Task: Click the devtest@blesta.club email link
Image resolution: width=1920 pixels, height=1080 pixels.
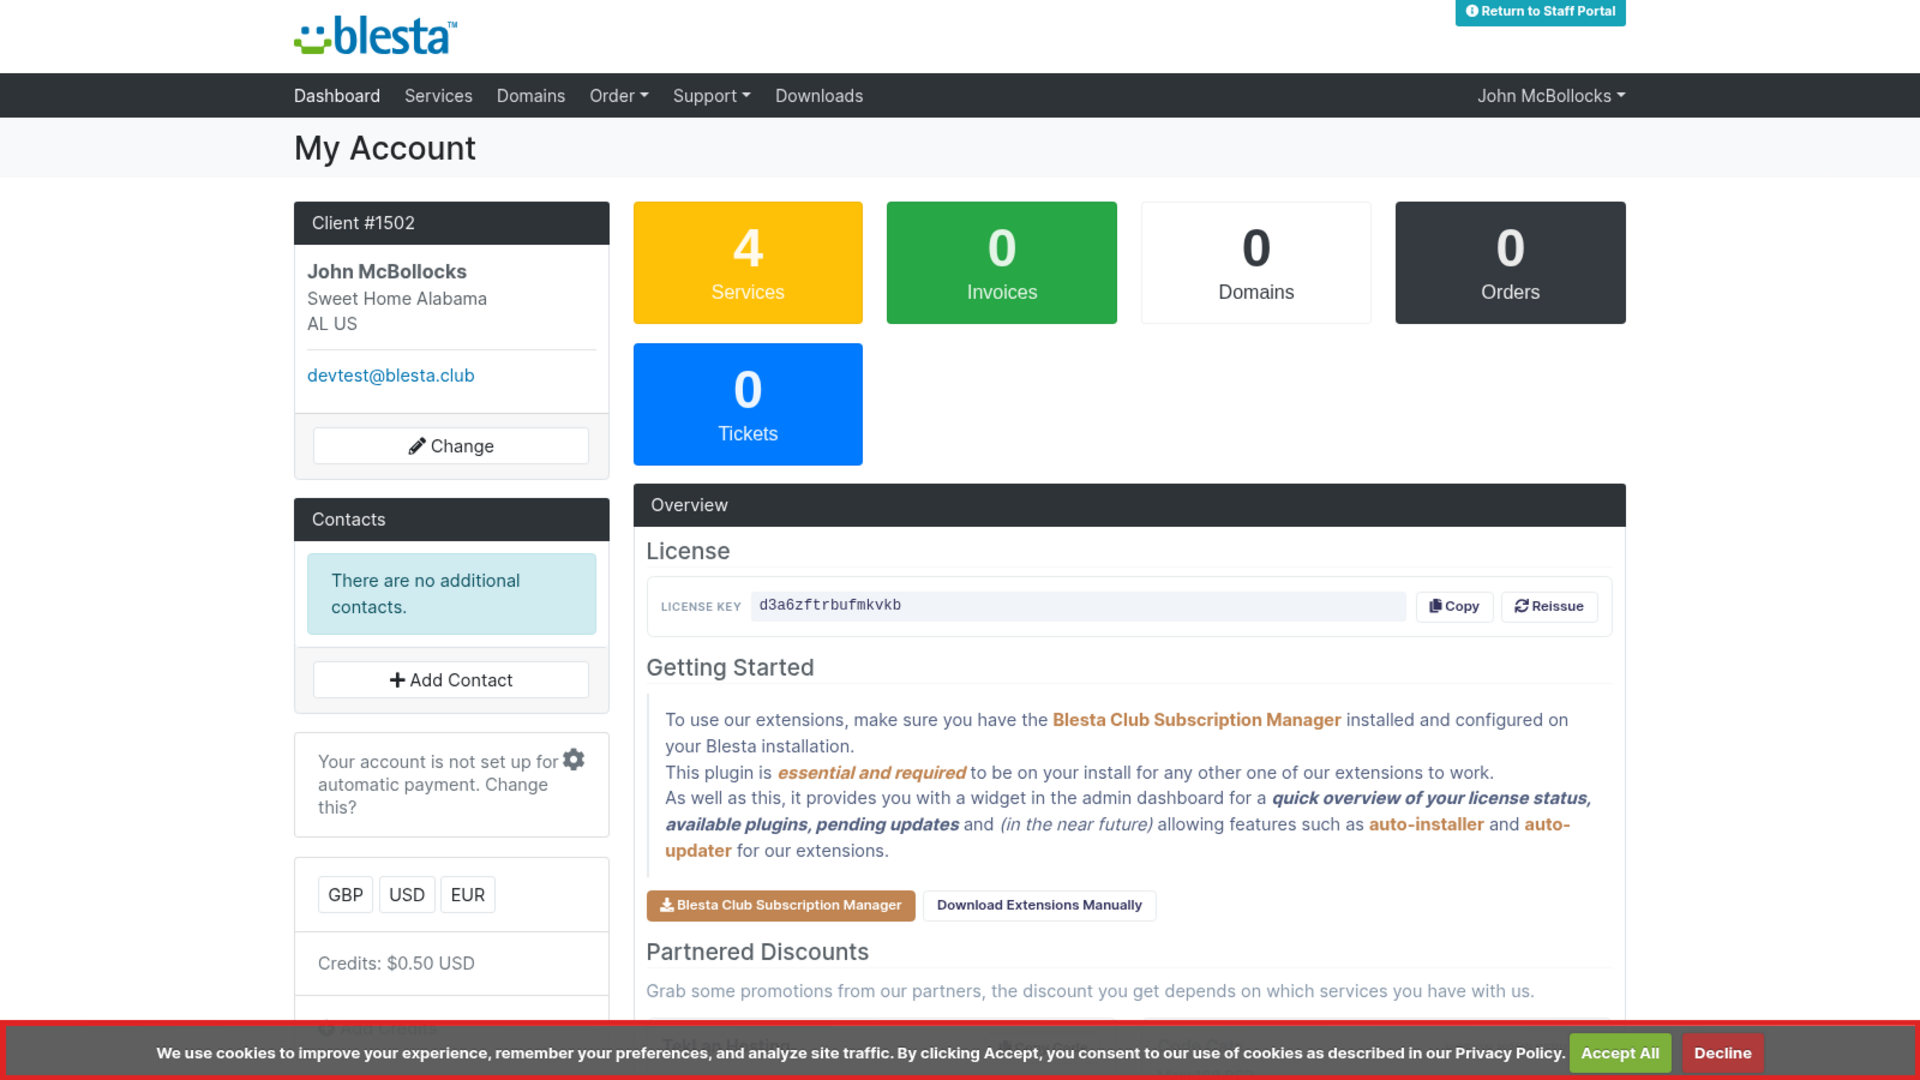Action: pyautogui.click(x=391, y=376)
